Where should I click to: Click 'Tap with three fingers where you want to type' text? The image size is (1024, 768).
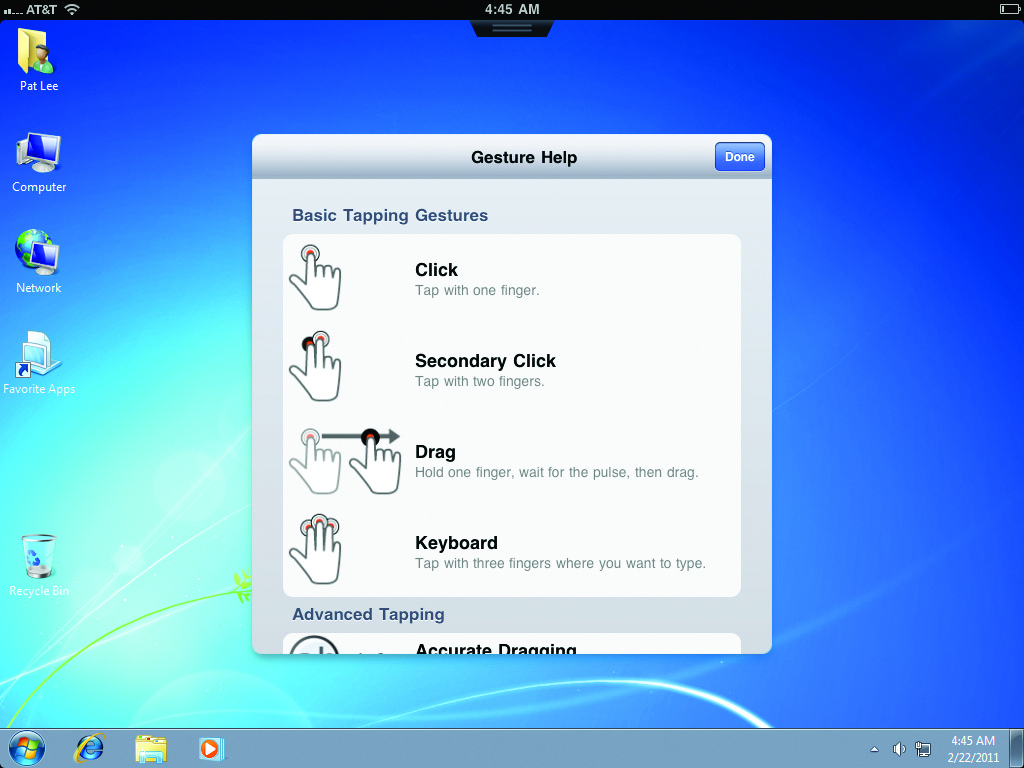(560, 563)
